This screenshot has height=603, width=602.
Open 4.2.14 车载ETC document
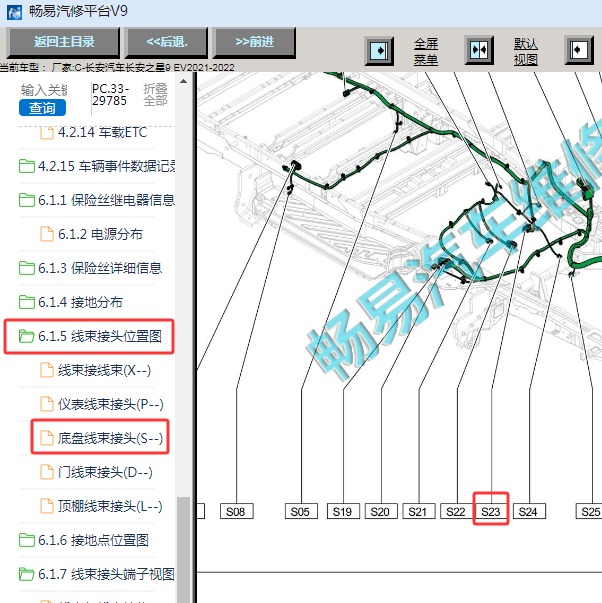[x=102, y=133]
